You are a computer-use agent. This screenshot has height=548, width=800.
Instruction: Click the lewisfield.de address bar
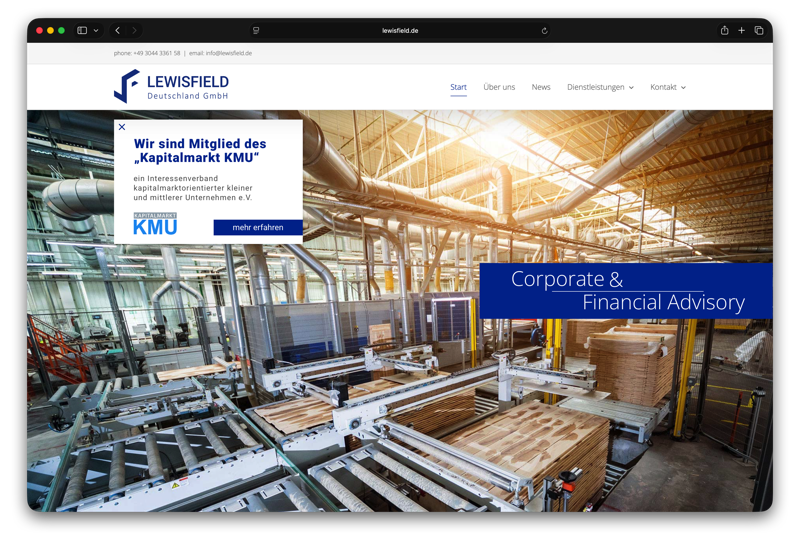coord(400,31)
